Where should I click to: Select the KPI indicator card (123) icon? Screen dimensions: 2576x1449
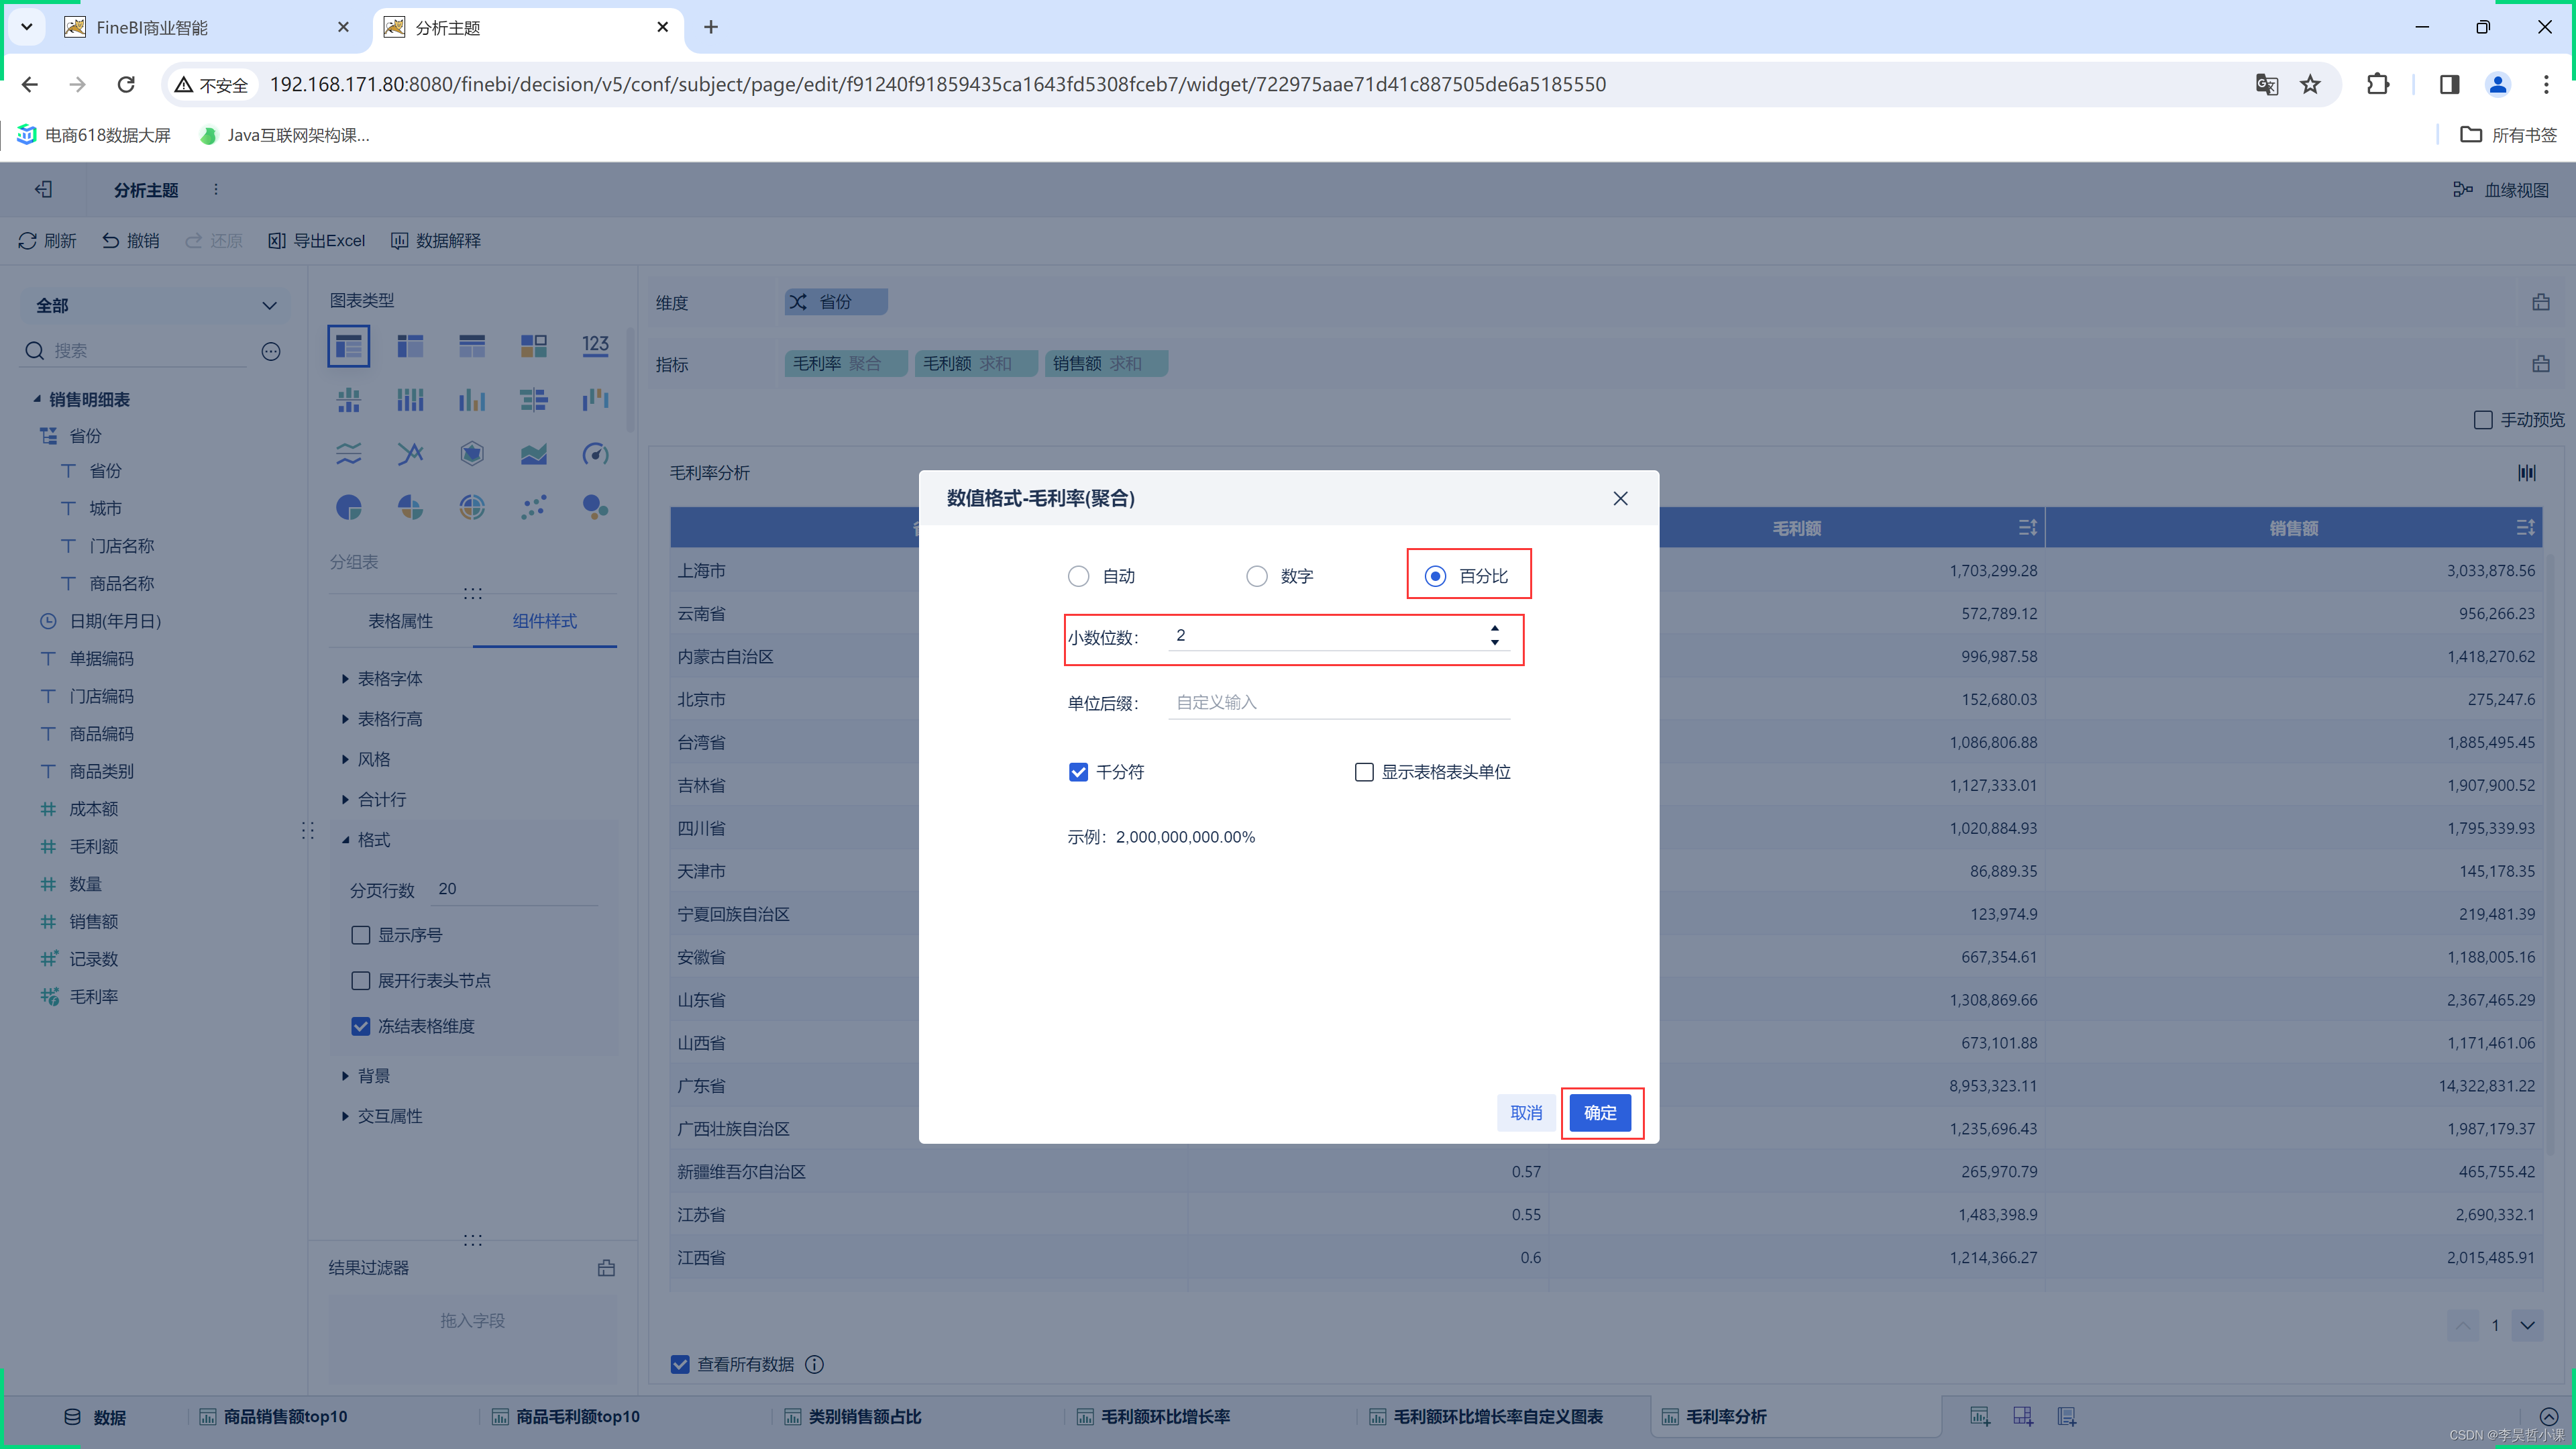596,346
